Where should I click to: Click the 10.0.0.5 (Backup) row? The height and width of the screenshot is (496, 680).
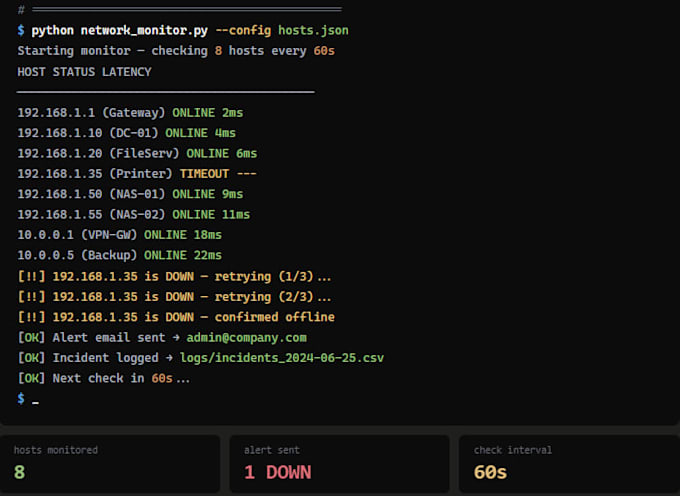(x=120, y=255)
